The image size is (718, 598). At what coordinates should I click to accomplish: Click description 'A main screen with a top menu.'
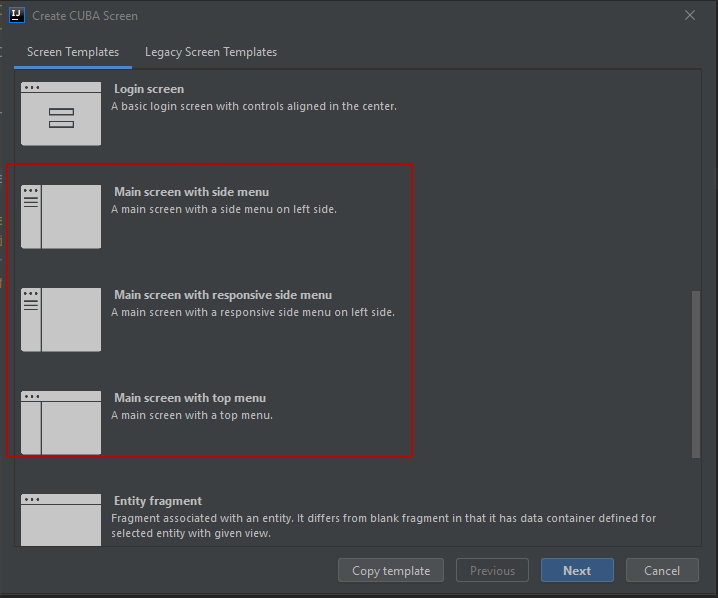point(192,415)
